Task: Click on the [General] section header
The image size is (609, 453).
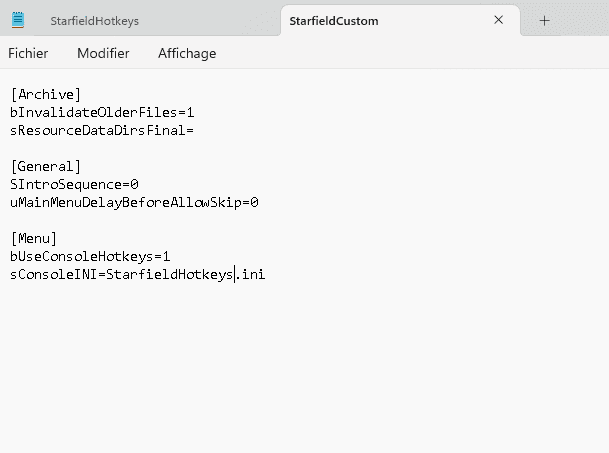Action: click(x=45, y=166)
